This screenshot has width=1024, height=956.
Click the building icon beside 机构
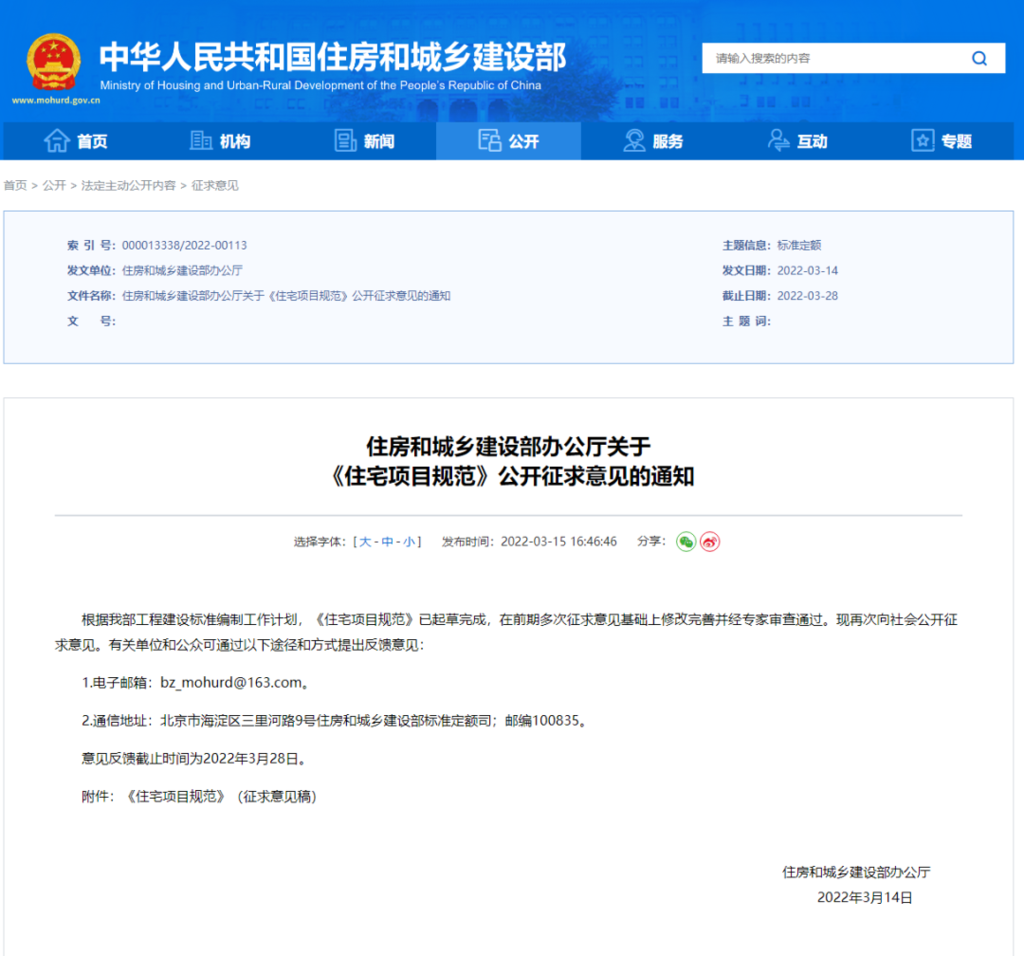[200, 140]
